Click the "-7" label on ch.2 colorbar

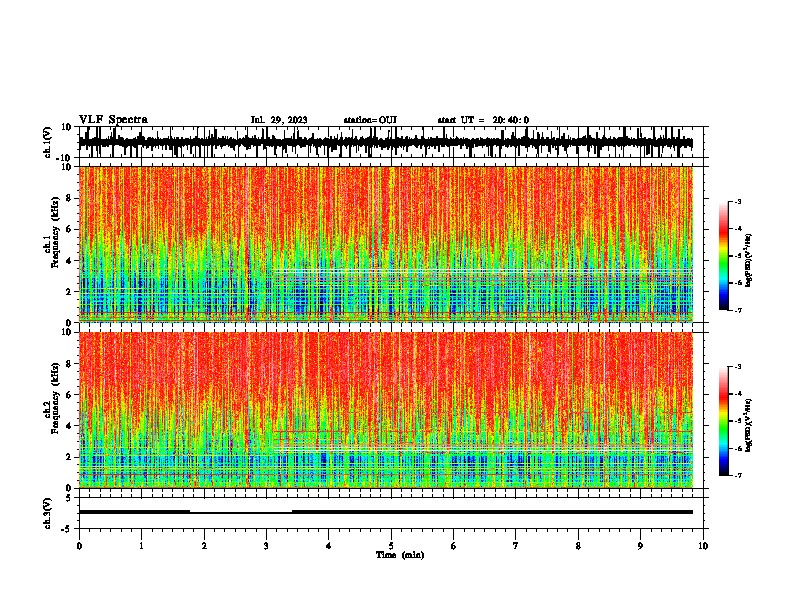coord(737,475)
